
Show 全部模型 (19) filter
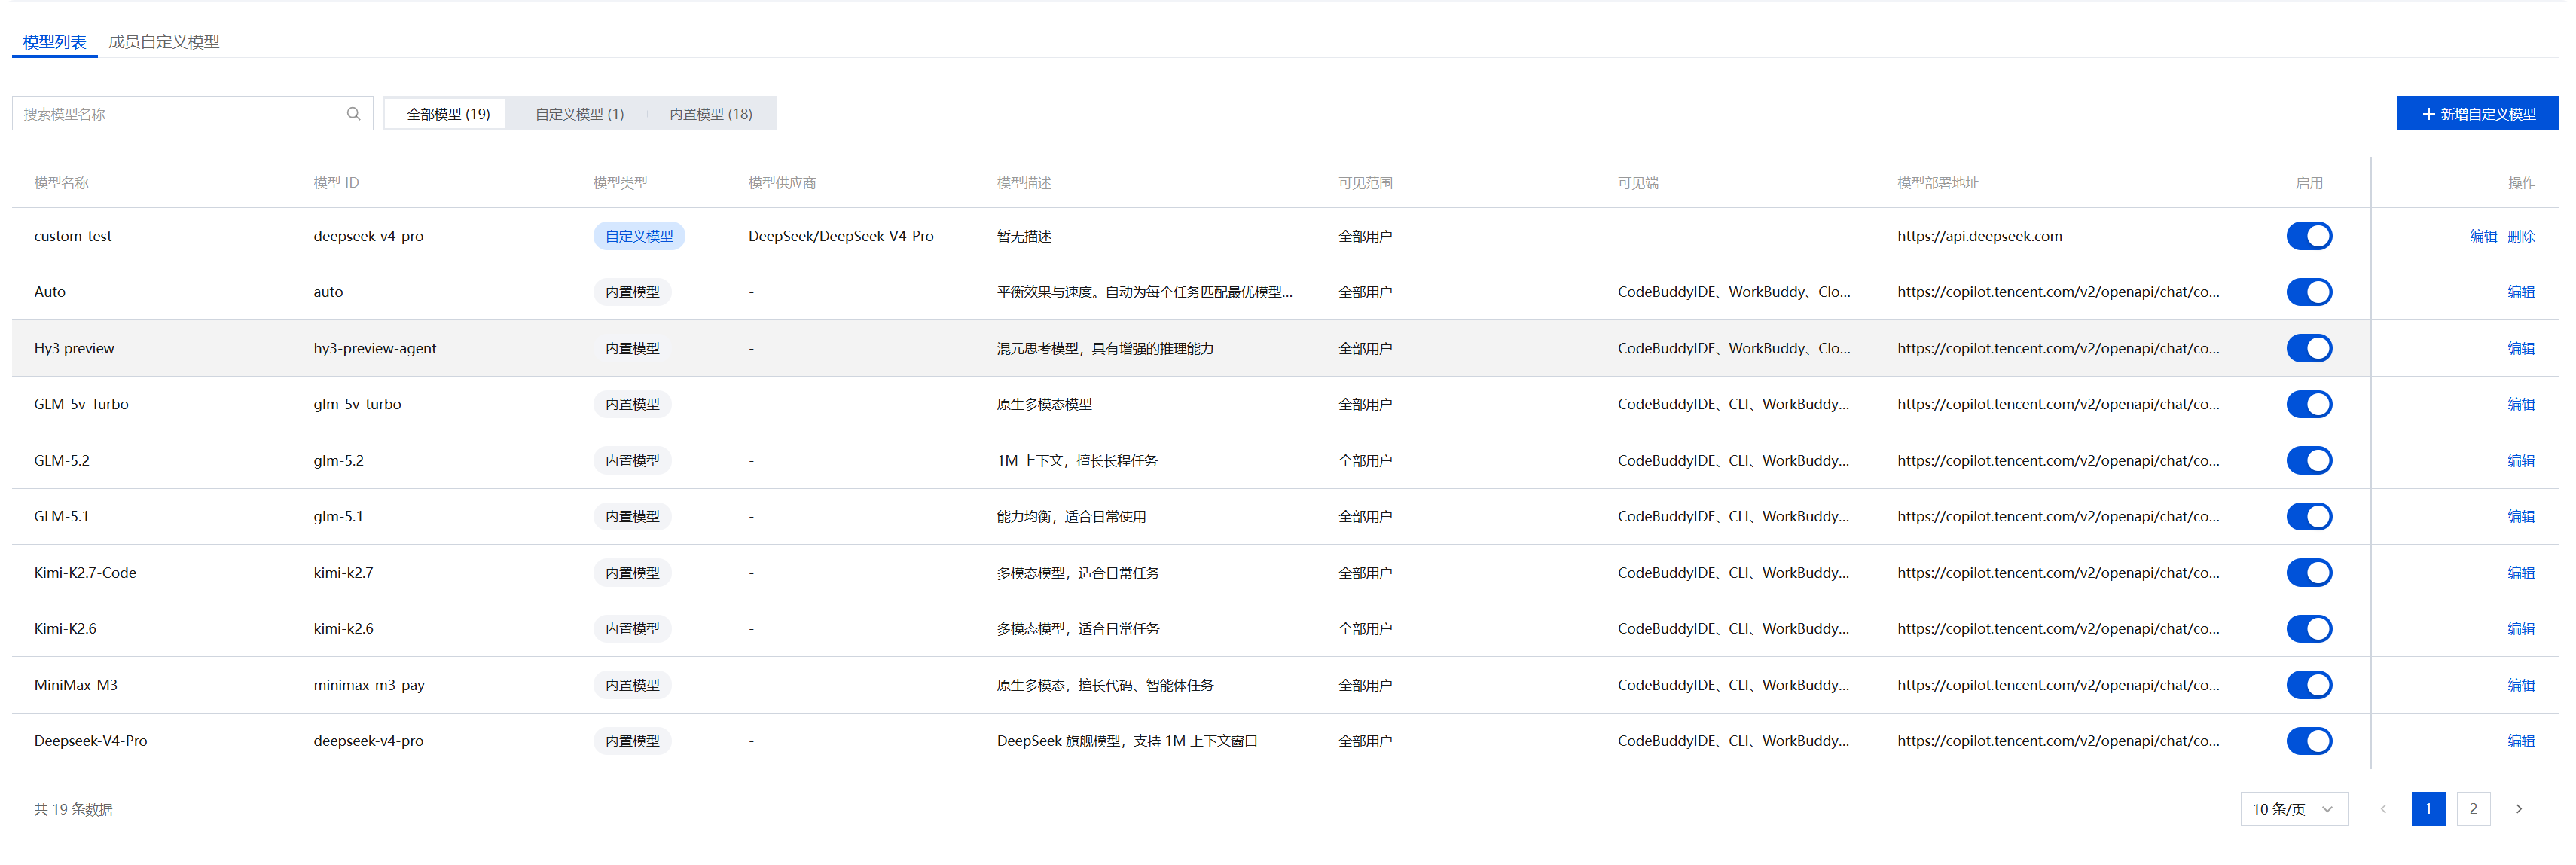tap(448, 114)
